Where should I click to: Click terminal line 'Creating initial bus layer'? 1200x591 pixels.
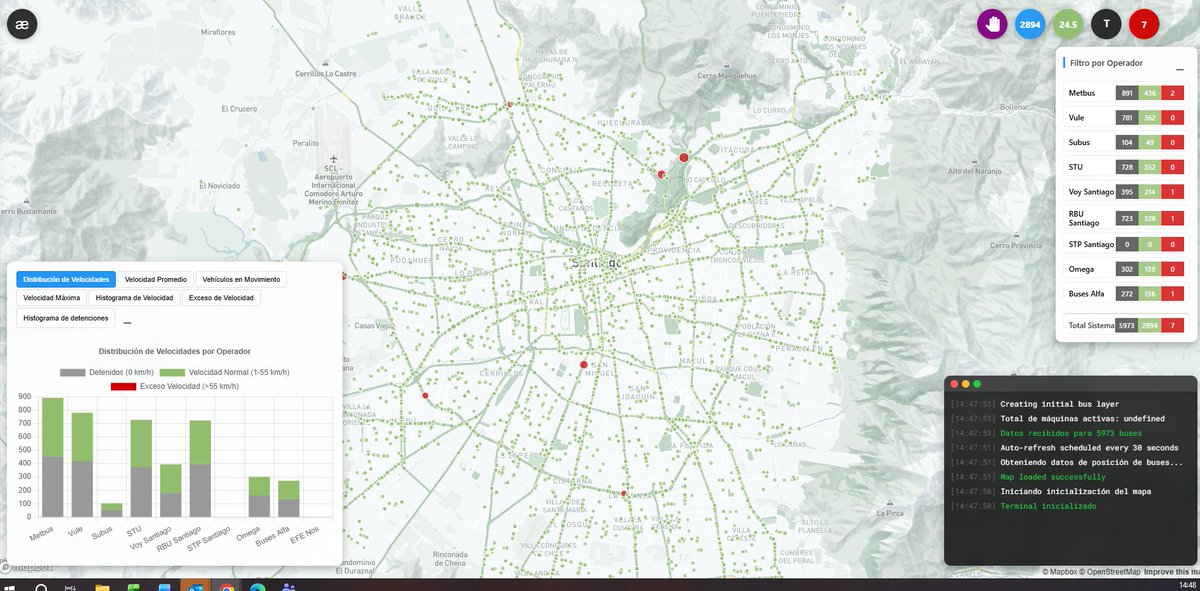1059,404
